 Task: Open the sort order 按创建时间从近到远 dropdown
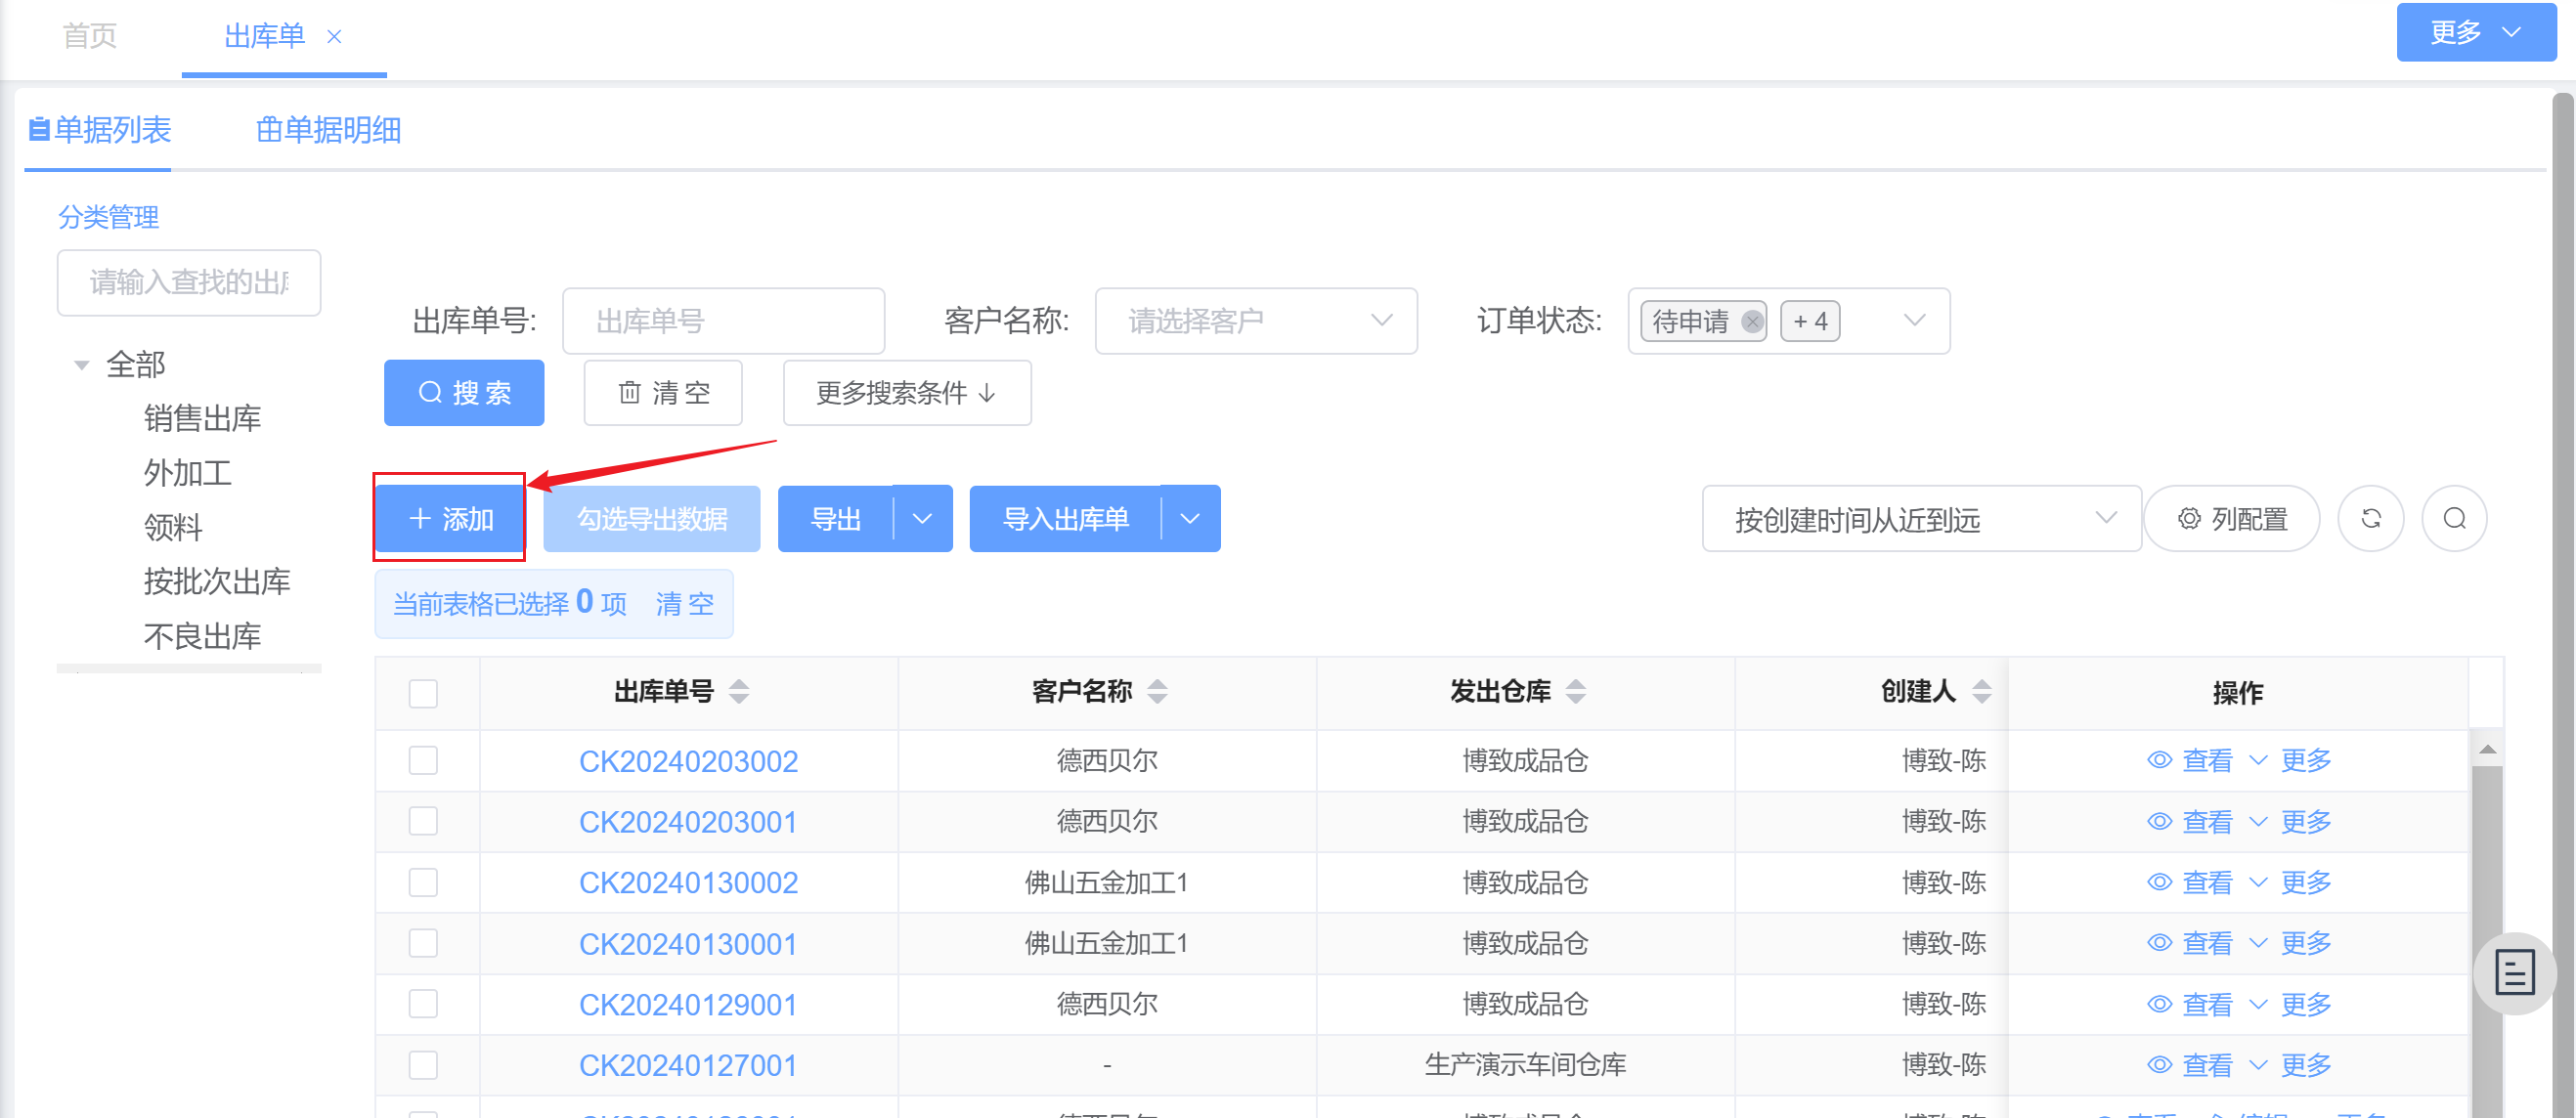[1921, 518]
